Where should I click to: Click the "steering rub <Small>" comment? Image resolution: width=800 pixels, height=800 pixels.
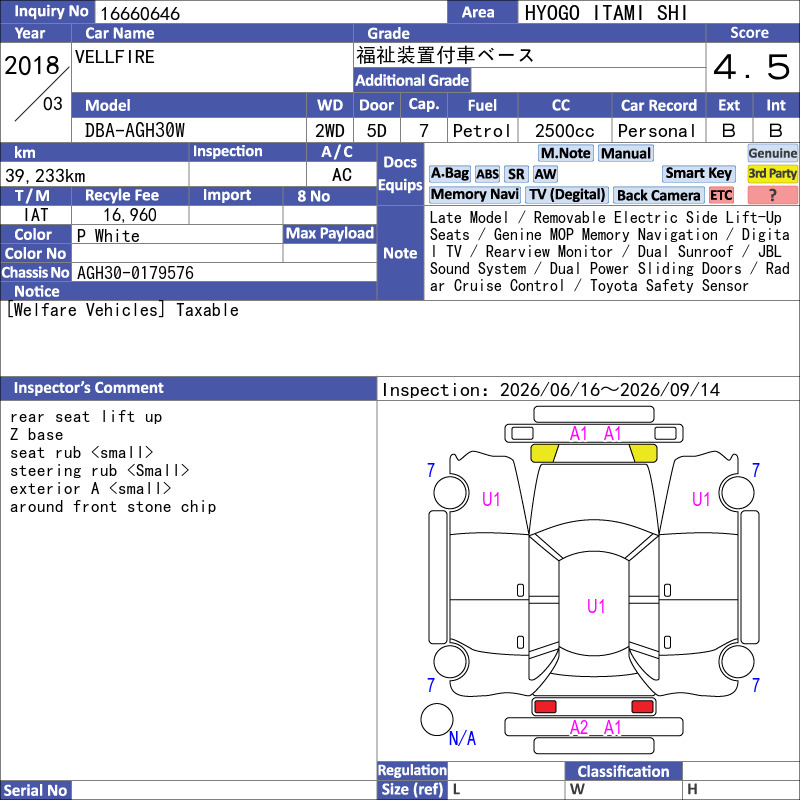point(99,470)
